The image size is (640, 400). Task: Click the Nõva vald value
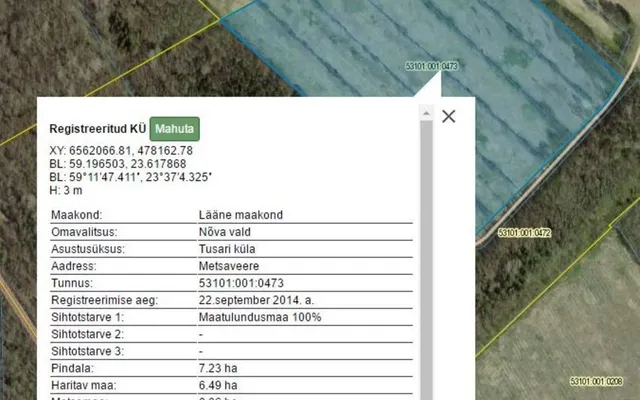pyautogui.click(x=225, y=232)
